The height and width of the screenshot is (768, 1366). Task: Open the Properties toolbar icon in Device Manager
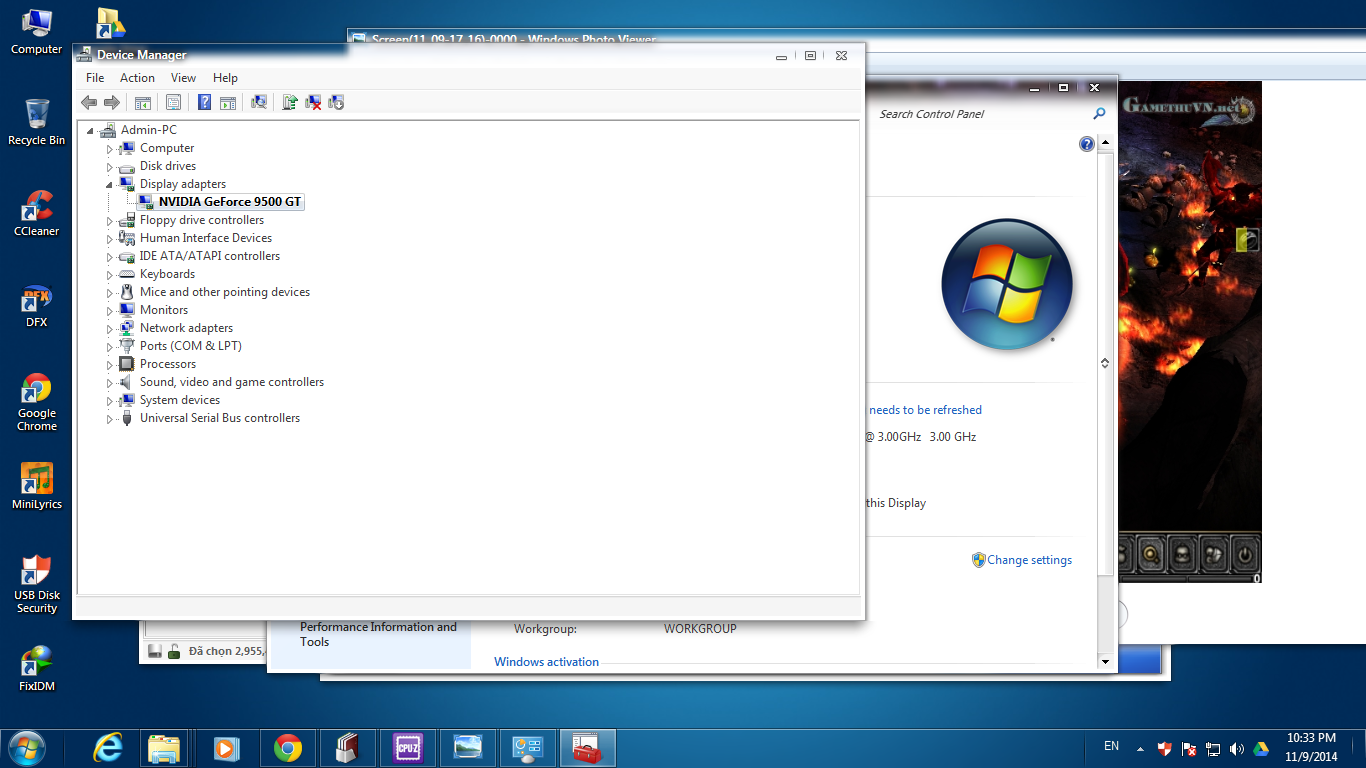(x=173, y=102)
